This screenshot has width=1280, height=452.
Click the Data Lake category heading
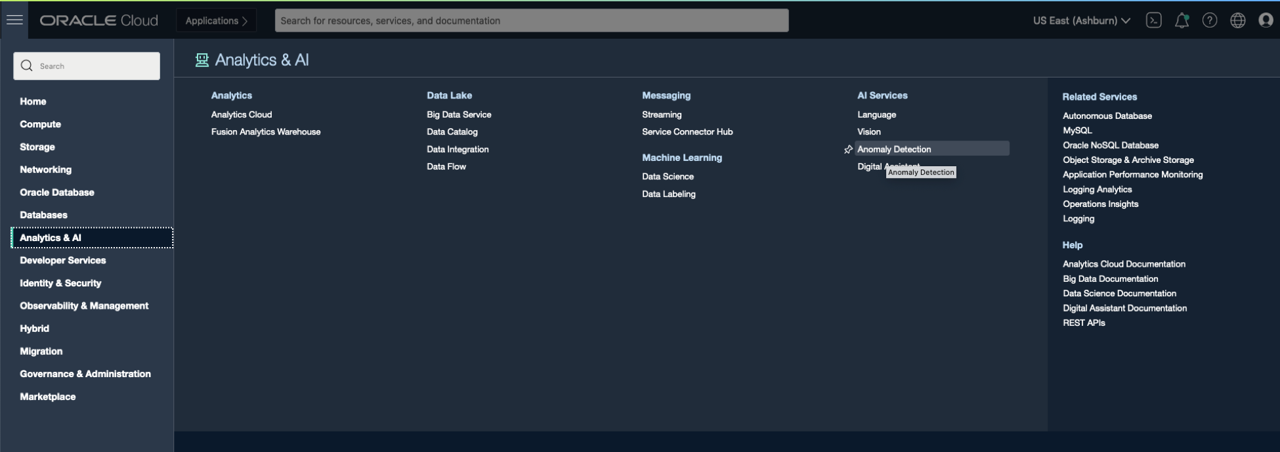(x=449, y=95)
